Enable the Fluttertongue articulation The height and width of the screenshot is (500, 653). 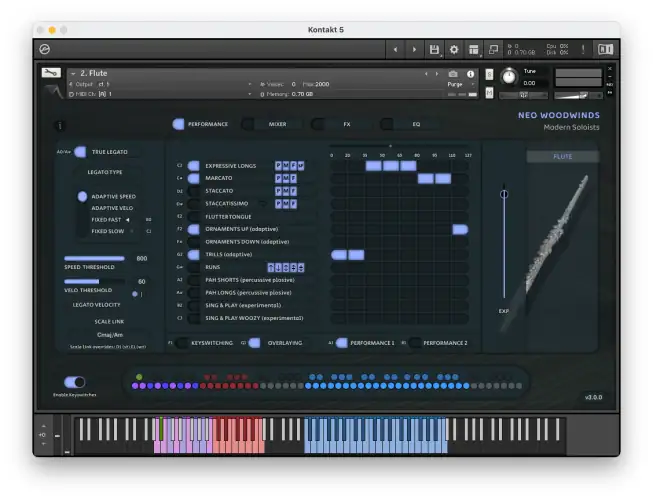coord(193,216)
